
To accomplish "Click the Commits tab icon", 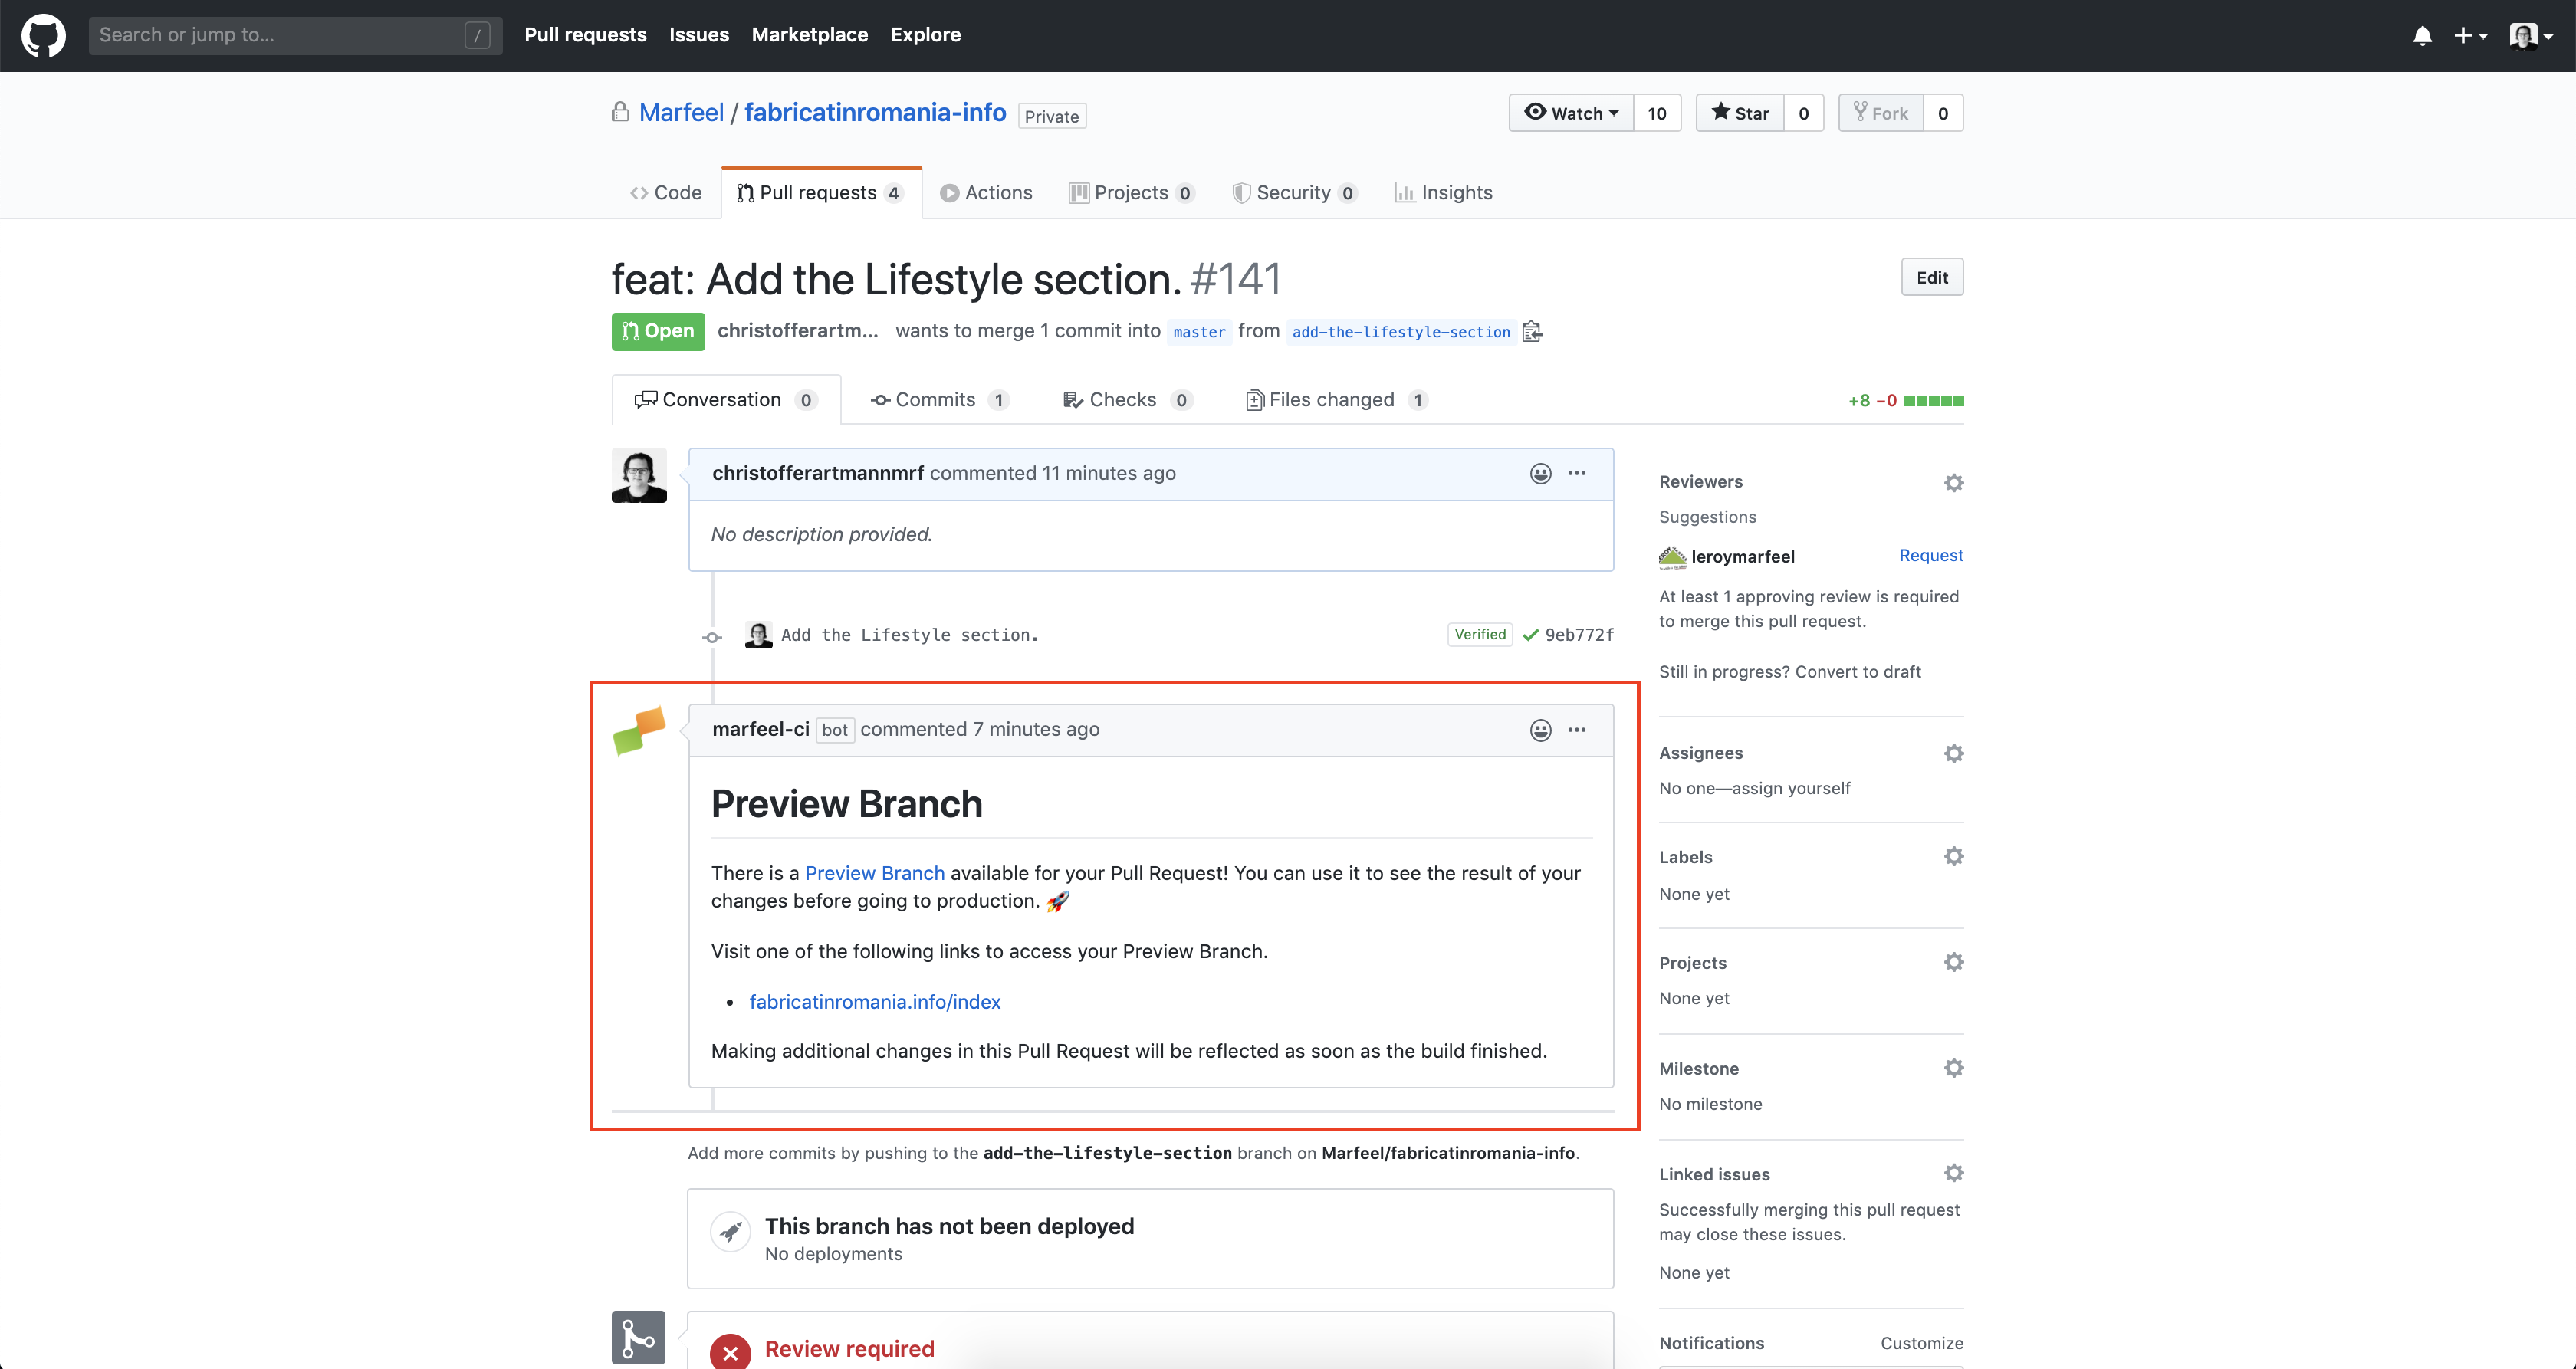I will [881, 399].
